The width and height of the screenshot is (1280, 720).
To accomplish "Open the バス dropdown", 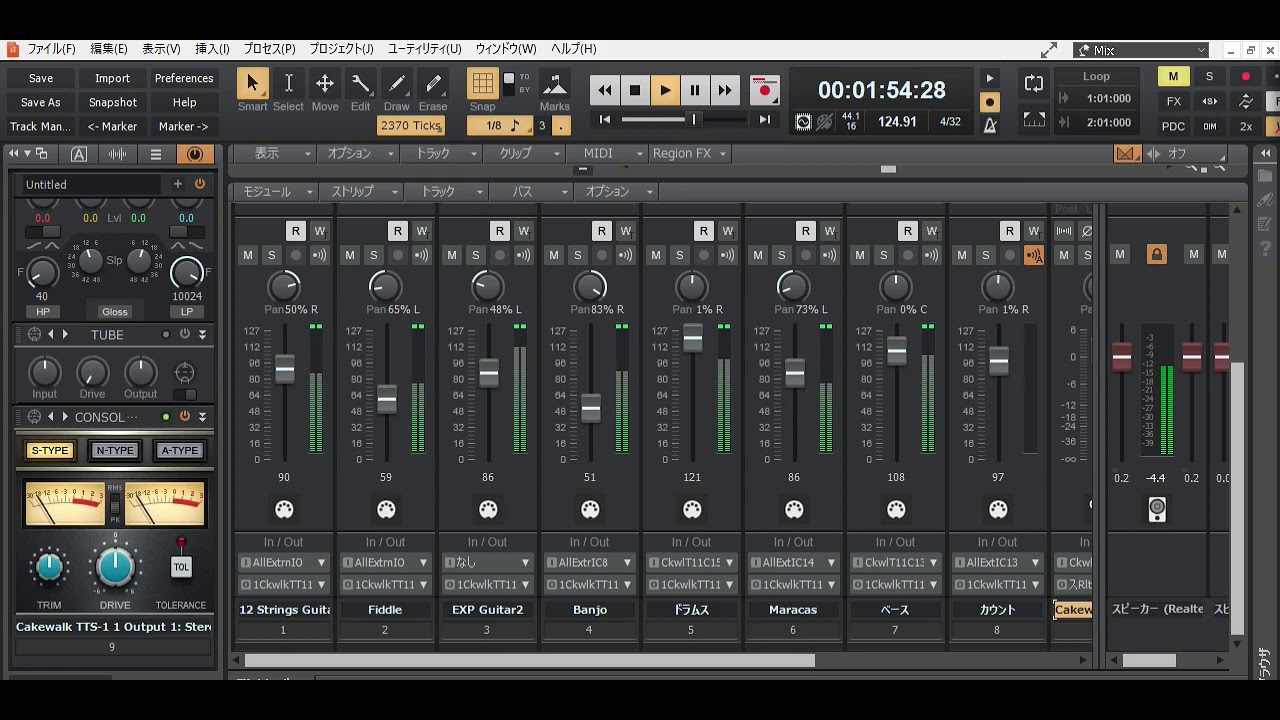I will [533, 192].
